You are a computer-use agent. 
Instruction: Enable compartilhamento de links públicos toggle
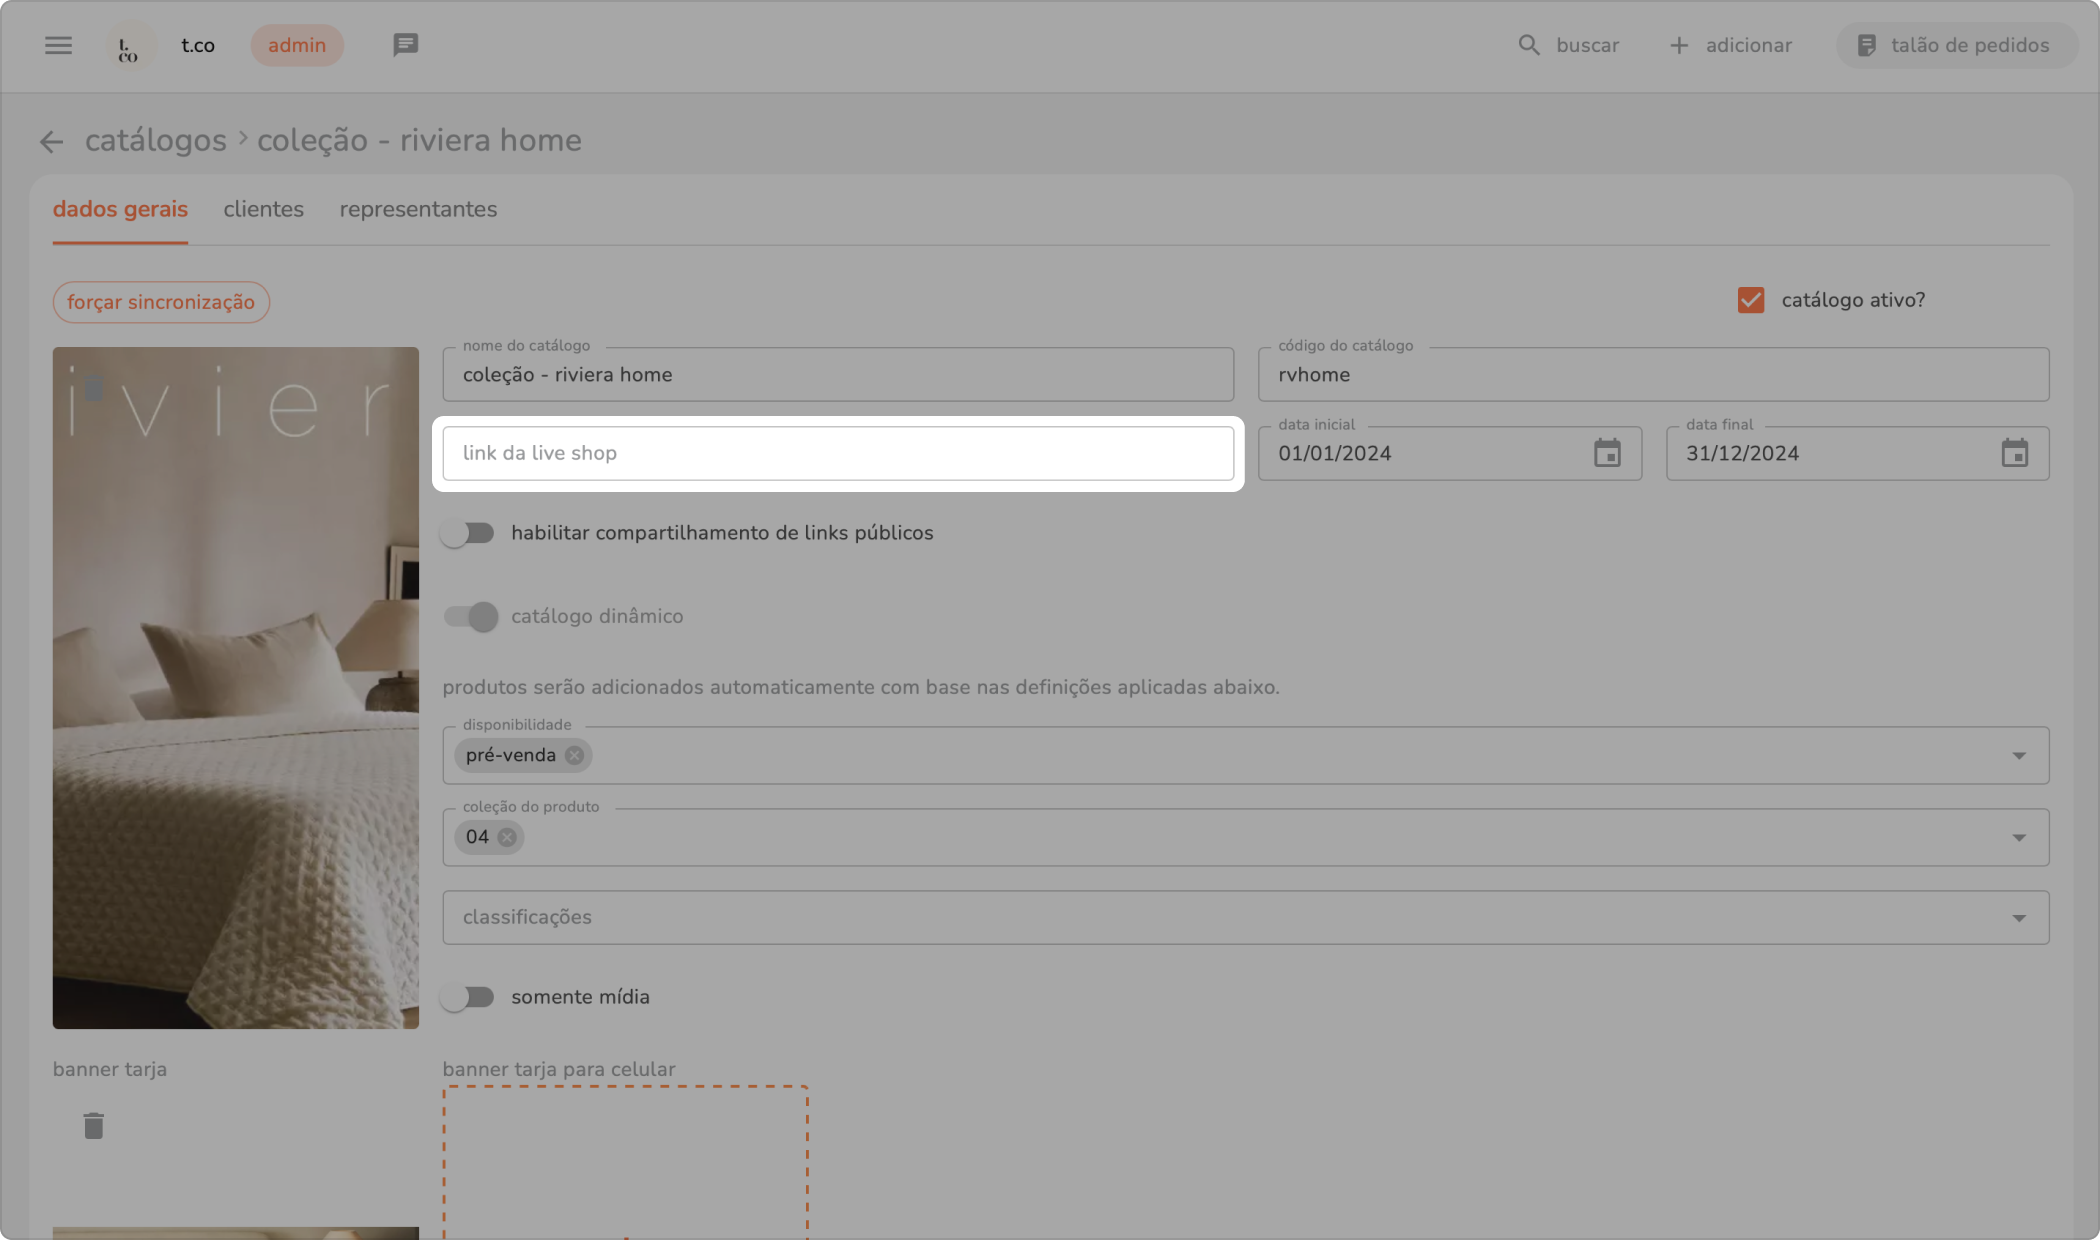point(468,533)
